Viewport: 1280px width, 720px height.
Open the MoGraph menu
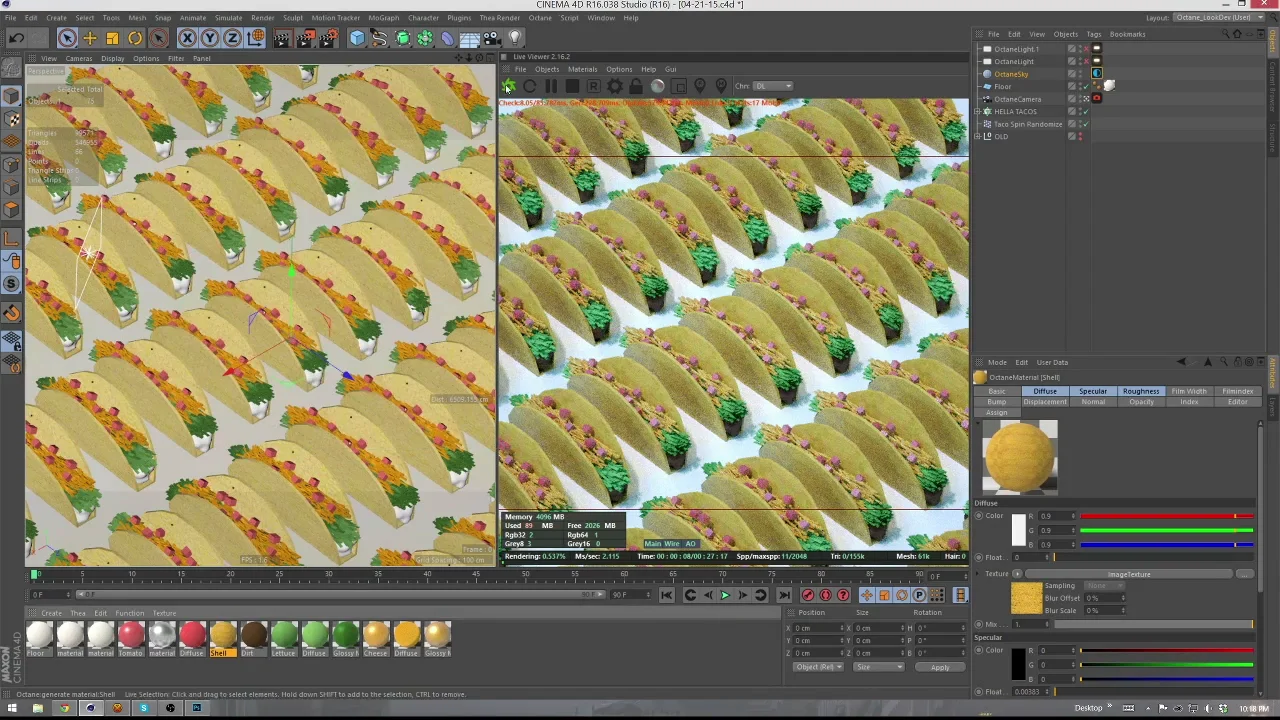coord(383,18)
